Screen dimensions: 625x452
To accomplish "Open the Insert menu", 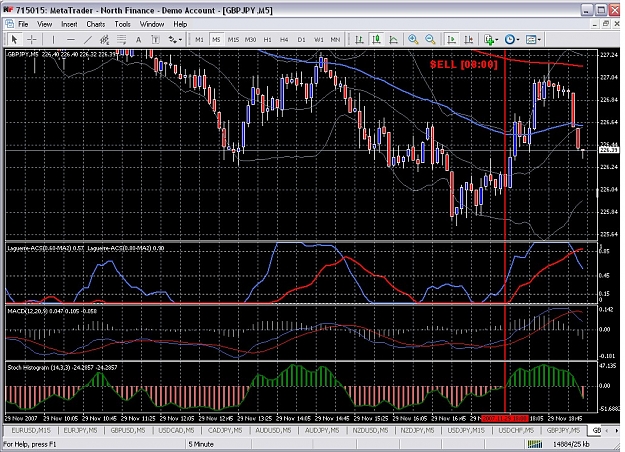I will (x=69, y=24).
